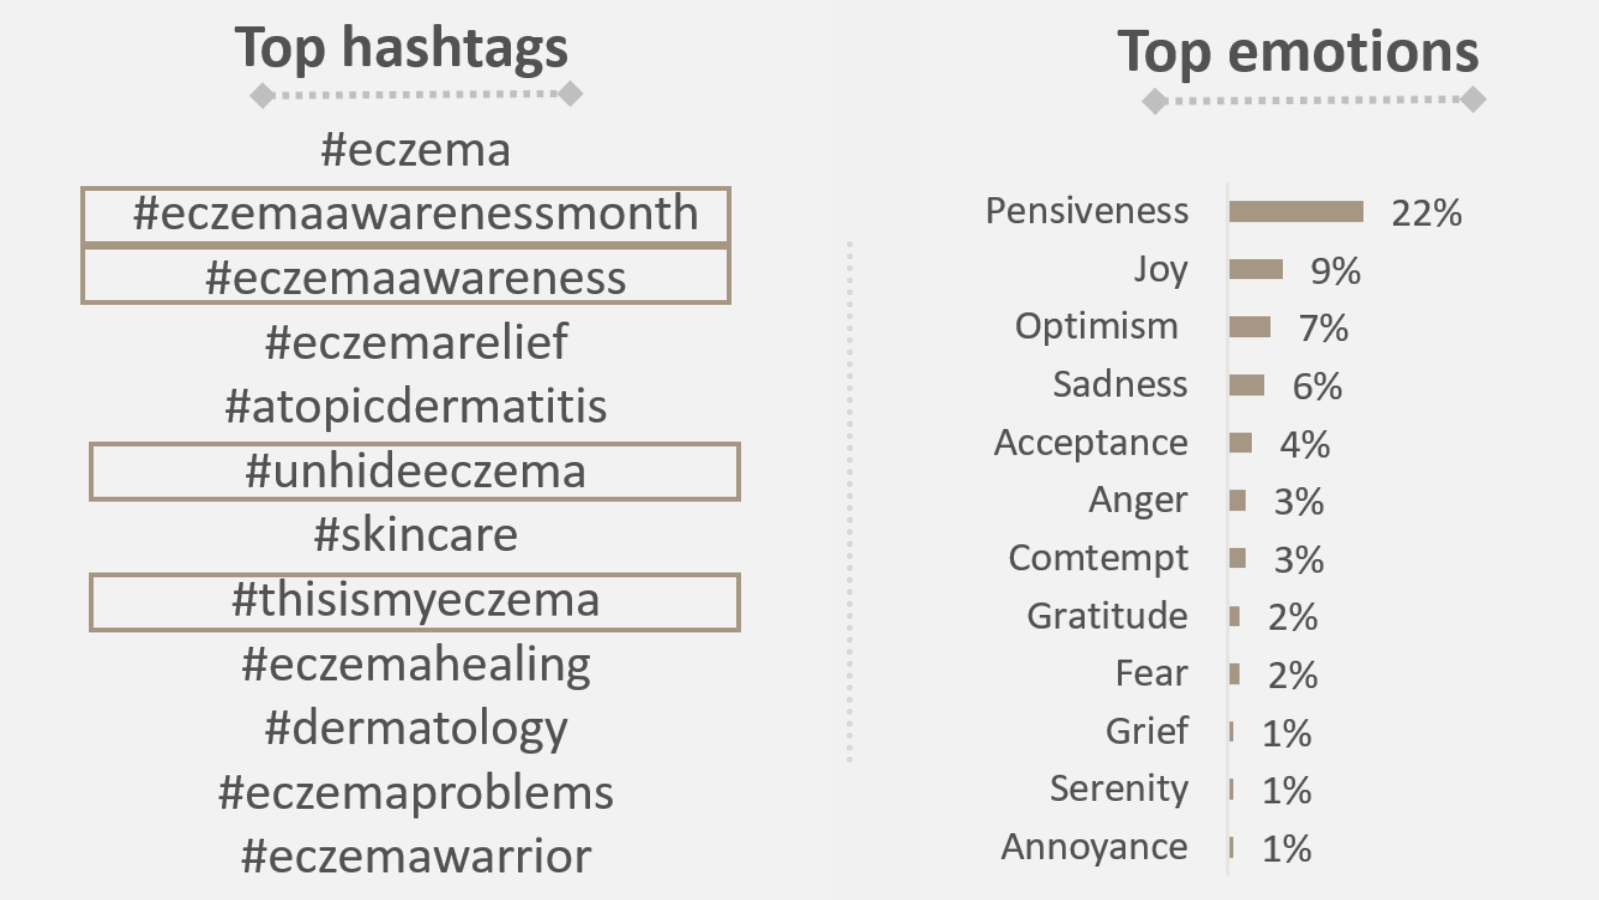
Task: Open the #unhideeczema hashtag
Action: tap(415, 471)
